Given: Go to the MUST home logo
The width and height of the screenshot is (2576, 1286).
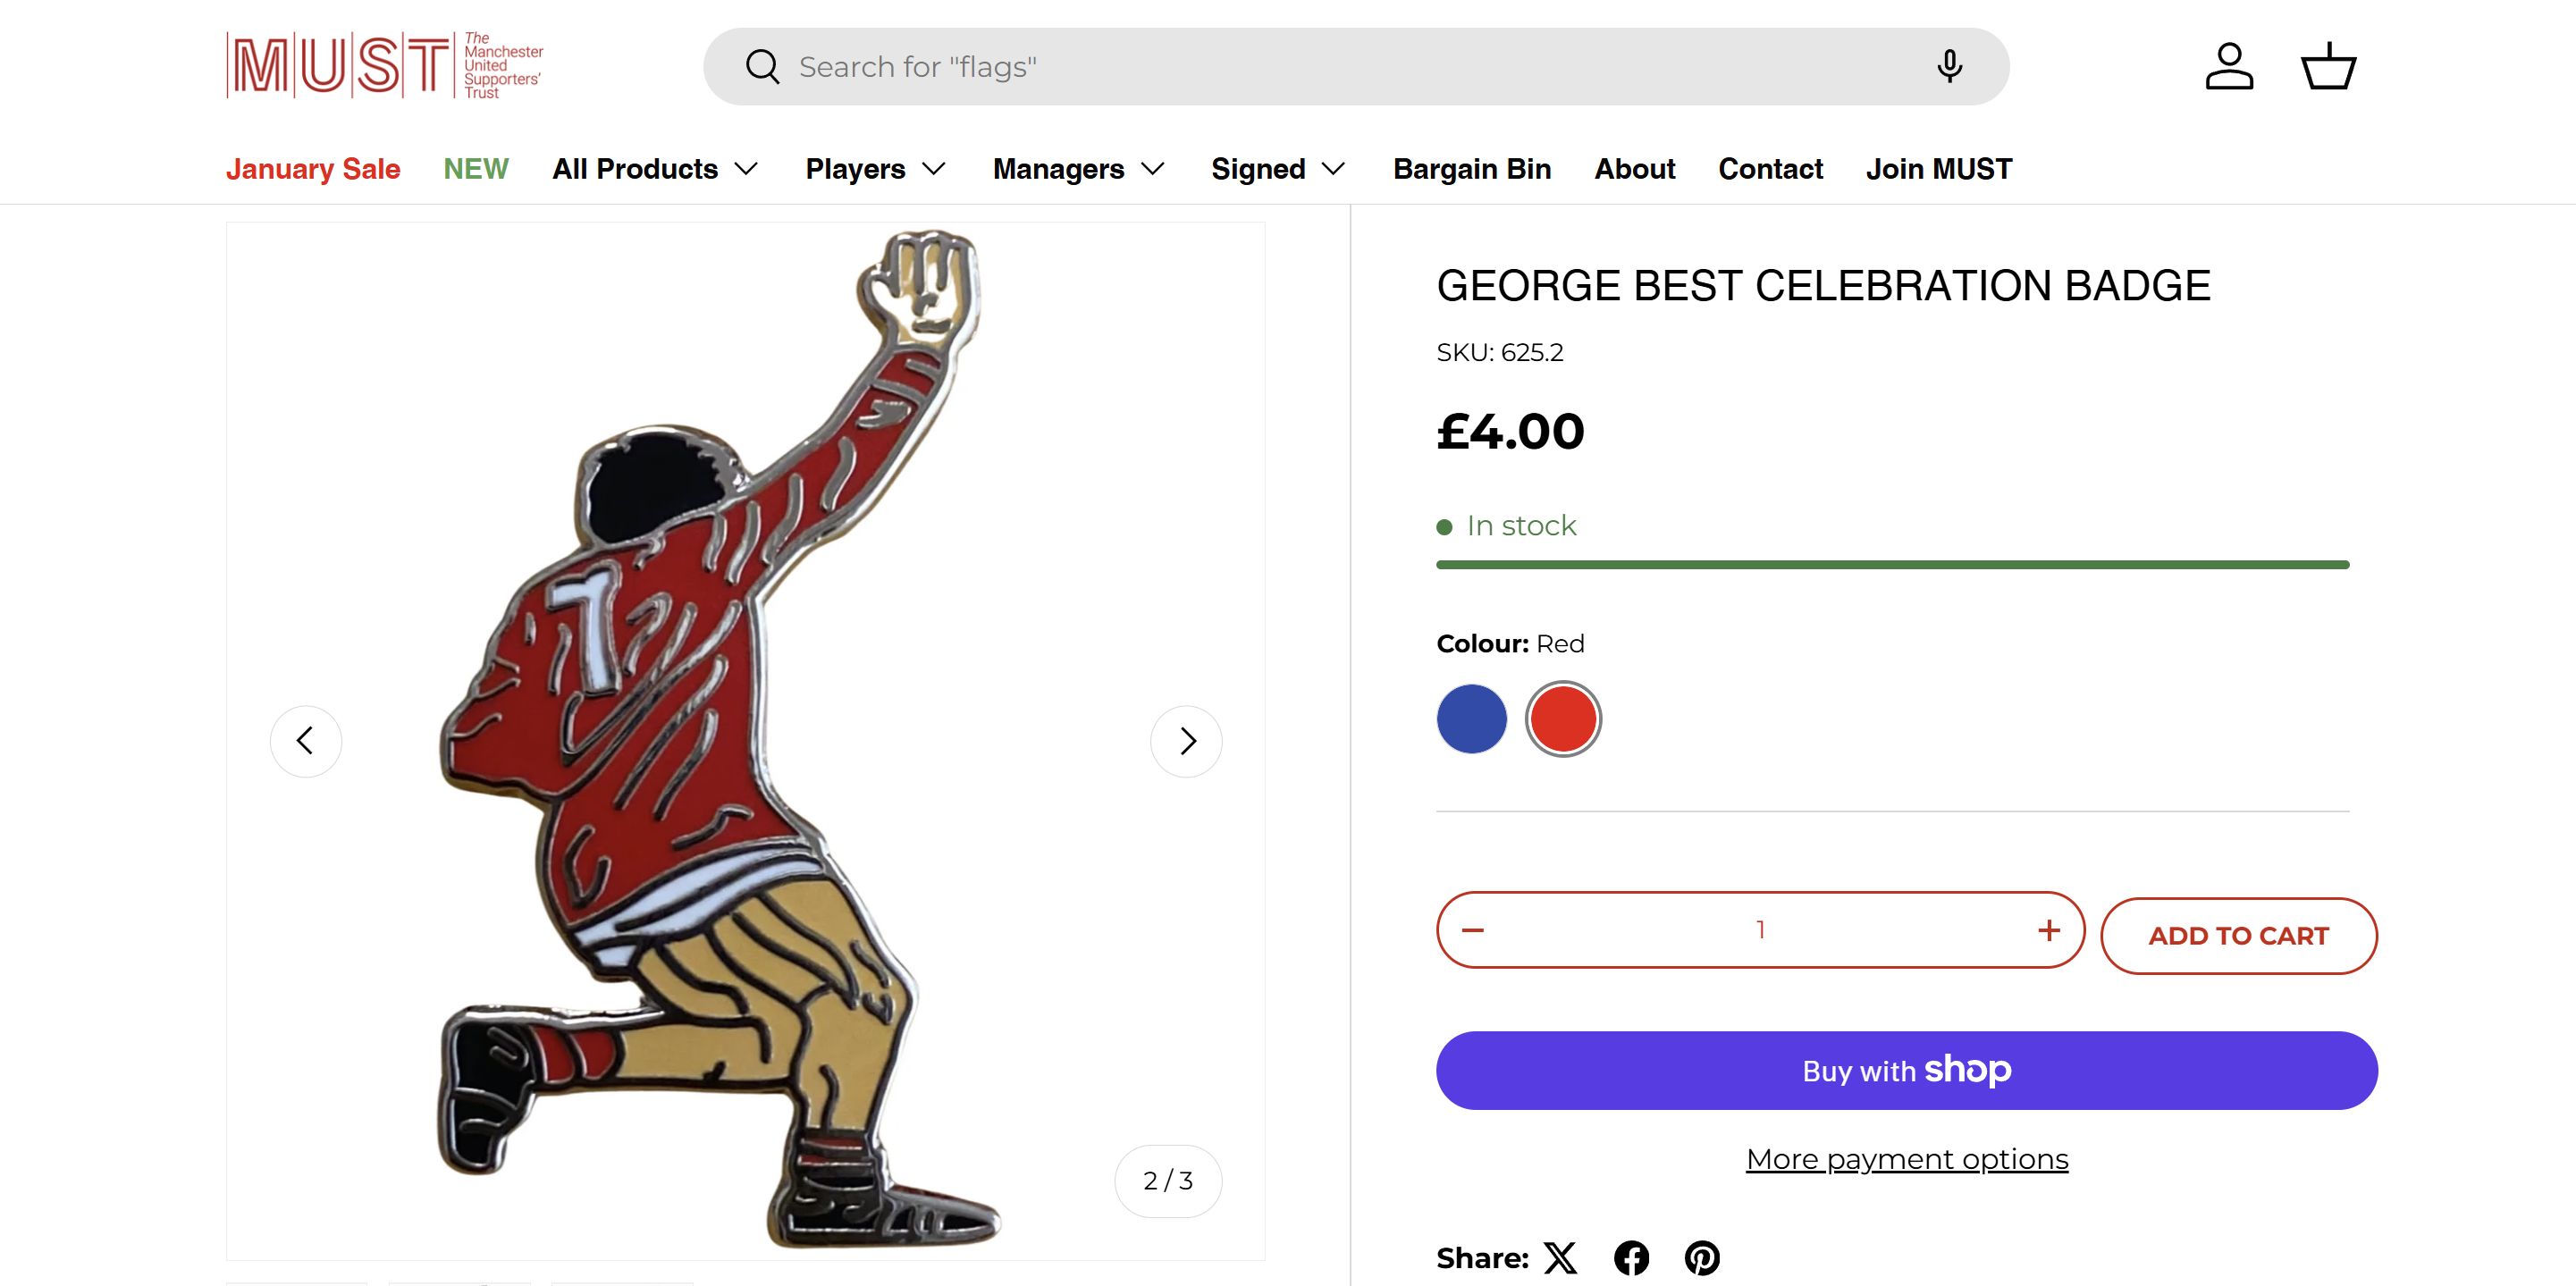Looking at the screenshot, I should click(385, 66).
